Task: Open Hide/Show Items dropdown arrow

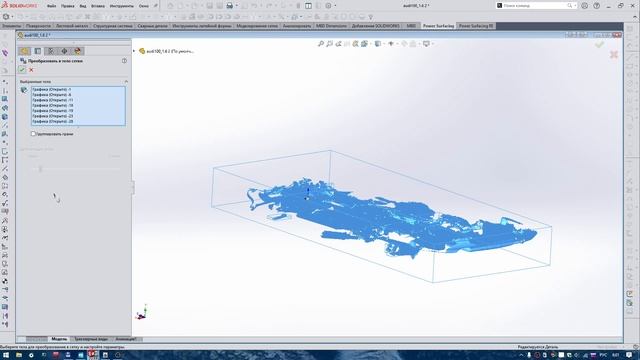Action: (x=397, y=44)
